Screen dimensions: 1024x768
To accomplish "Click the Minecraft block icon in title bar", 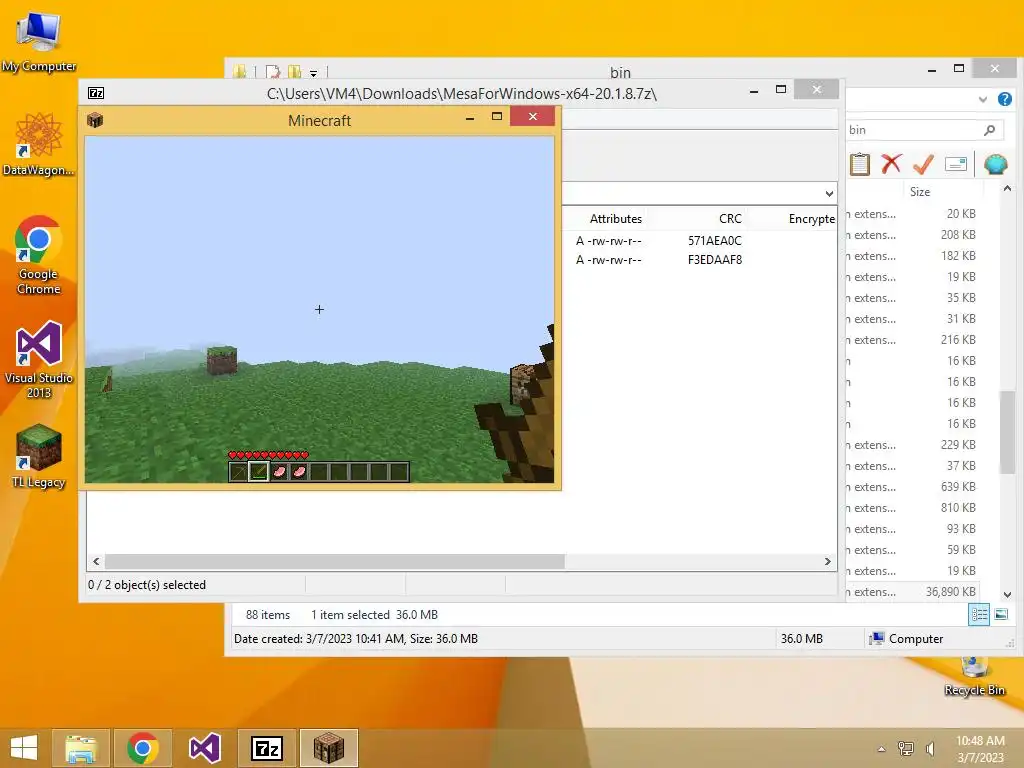I will click(x=95, y=120).
